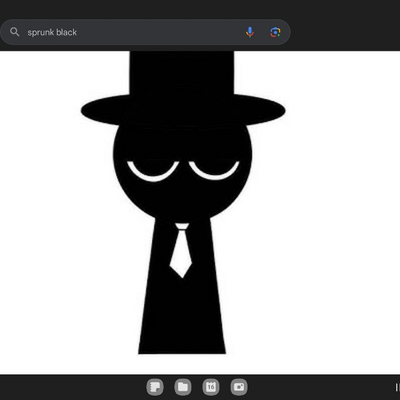Start voice search with the microphone icon
The image size is (400, 400).
coord(250,32)
